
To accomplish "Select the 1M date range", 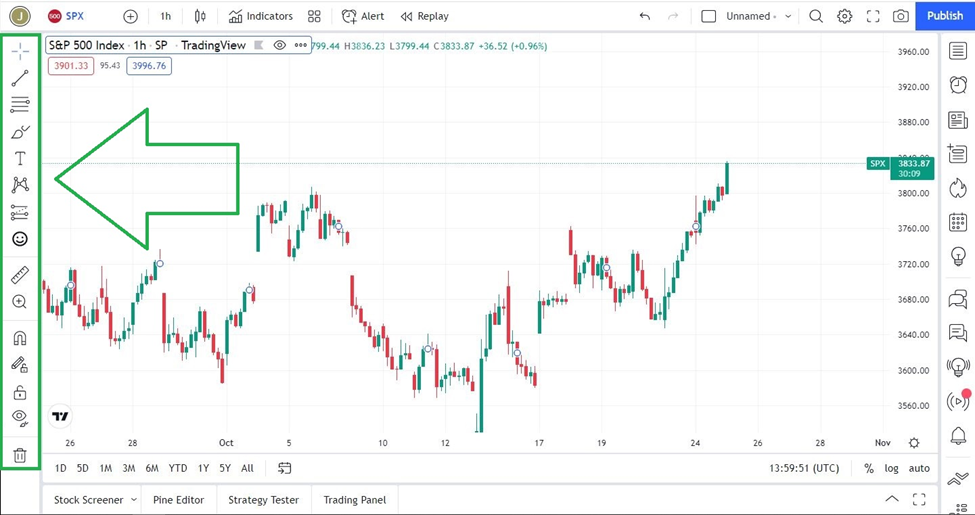I will (x=106, y=468).
